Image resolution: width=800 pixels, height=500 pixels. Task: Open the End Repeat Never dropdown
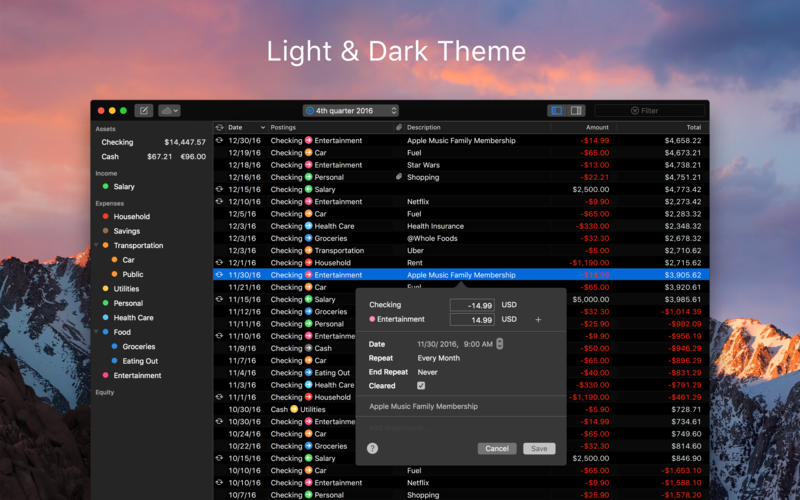[x=428, y=372]
